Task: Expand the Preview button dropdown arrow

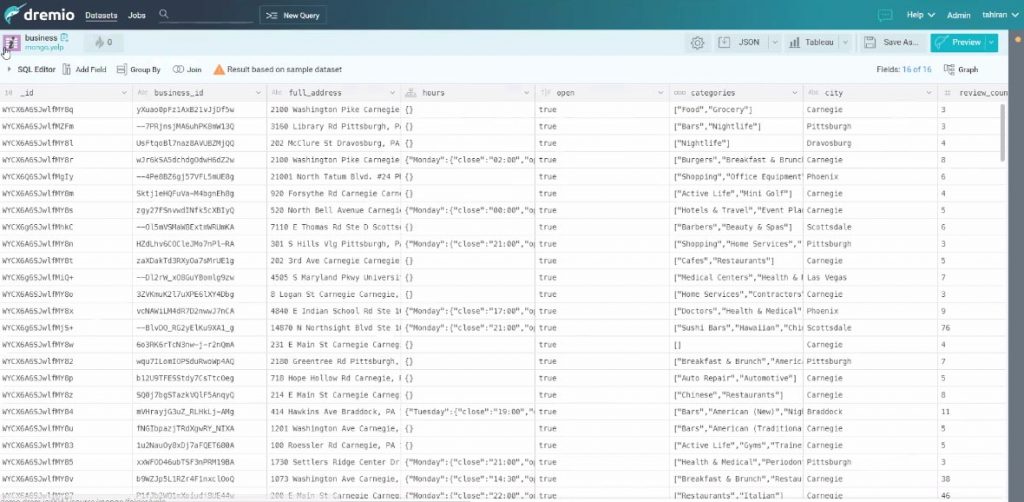Action: (x=991, y=43)
